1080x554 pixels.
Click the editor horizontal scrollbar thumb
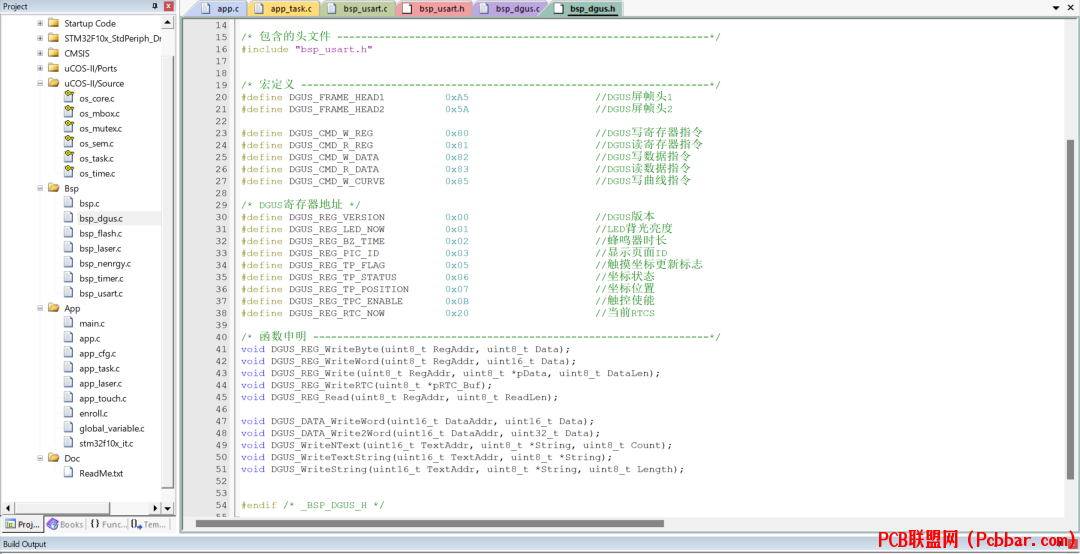pyautogui.click(x=429, y=524)
